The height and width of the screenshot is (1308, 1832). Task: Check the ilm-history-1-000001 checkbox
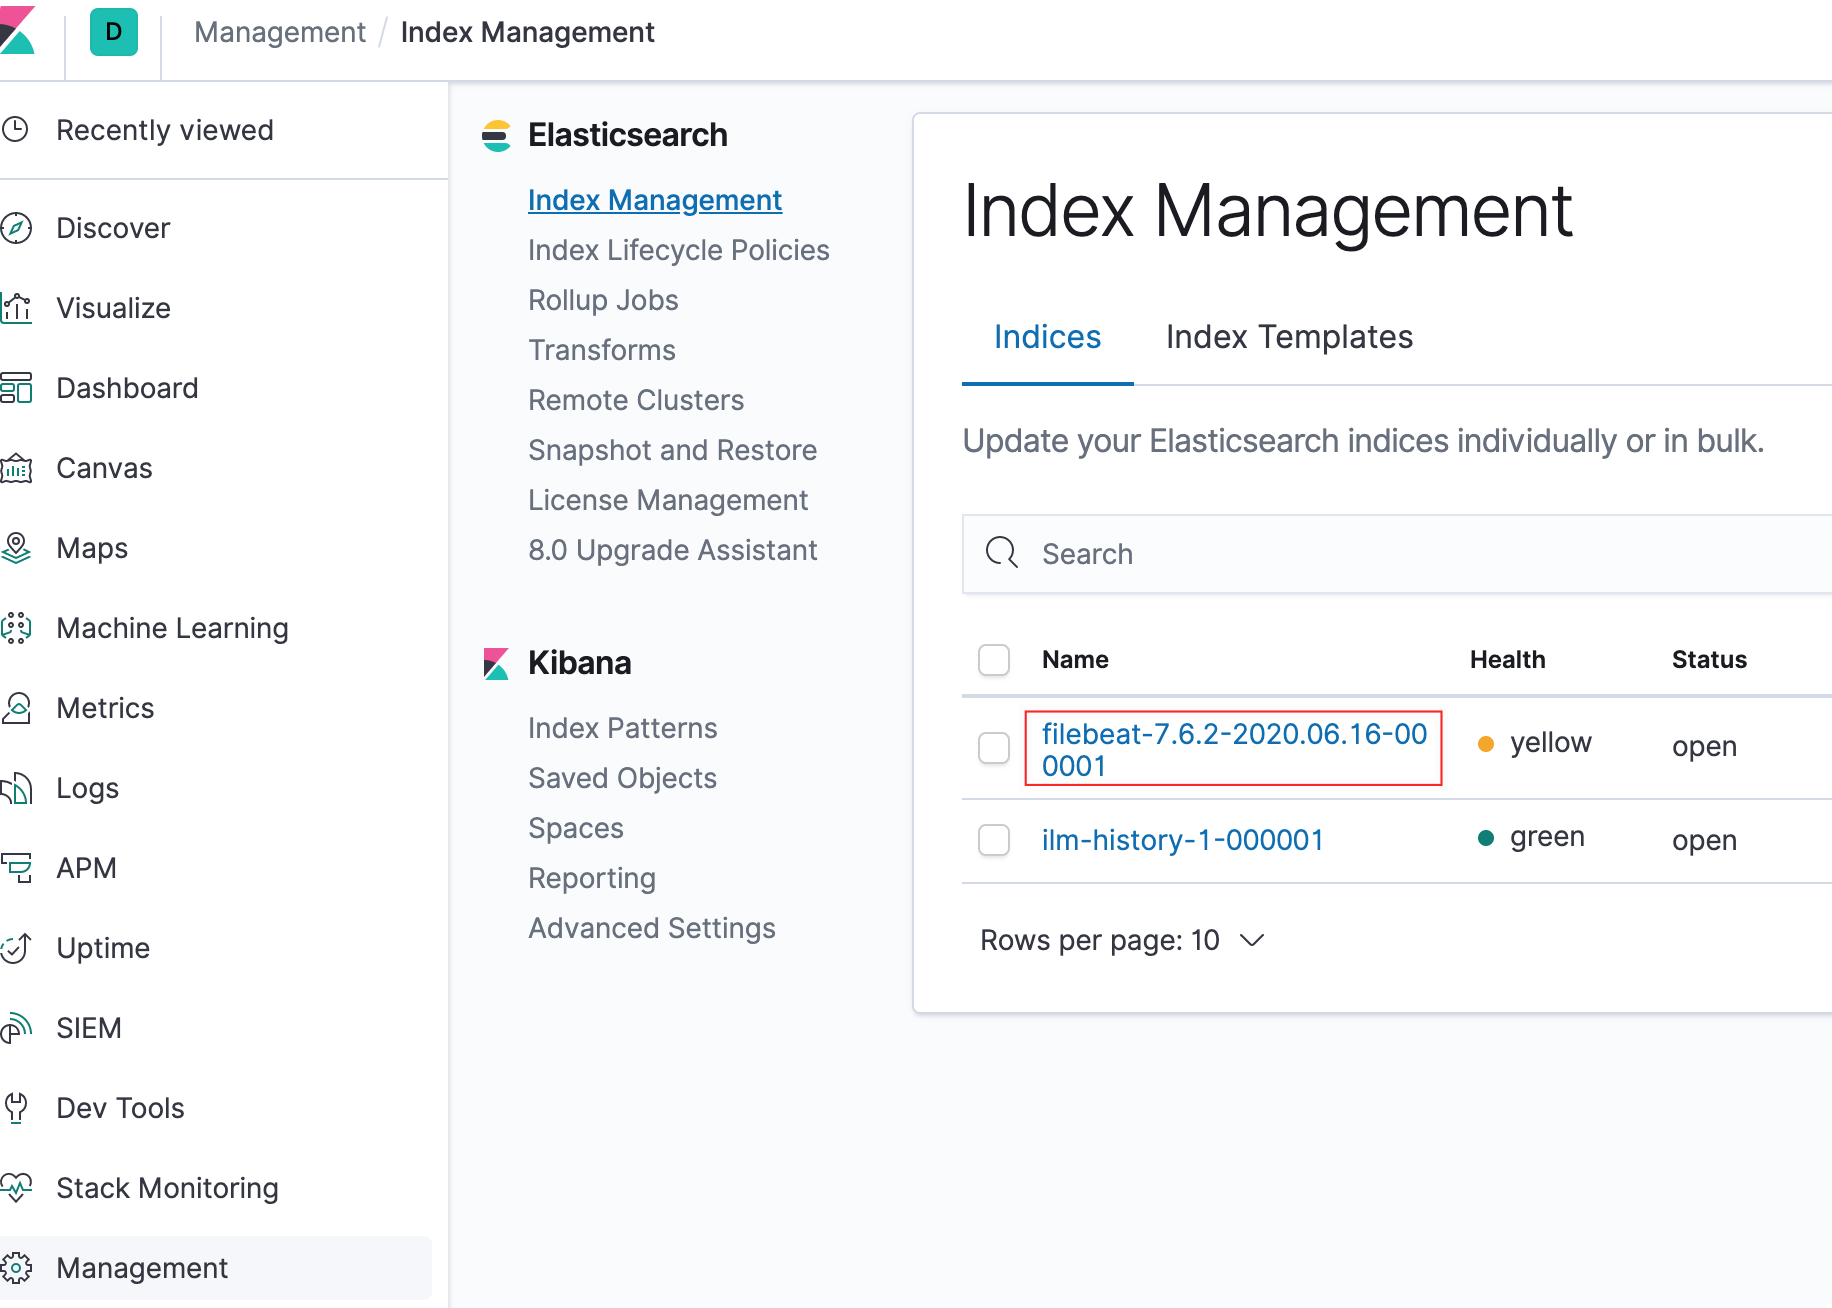click(994, 840)
